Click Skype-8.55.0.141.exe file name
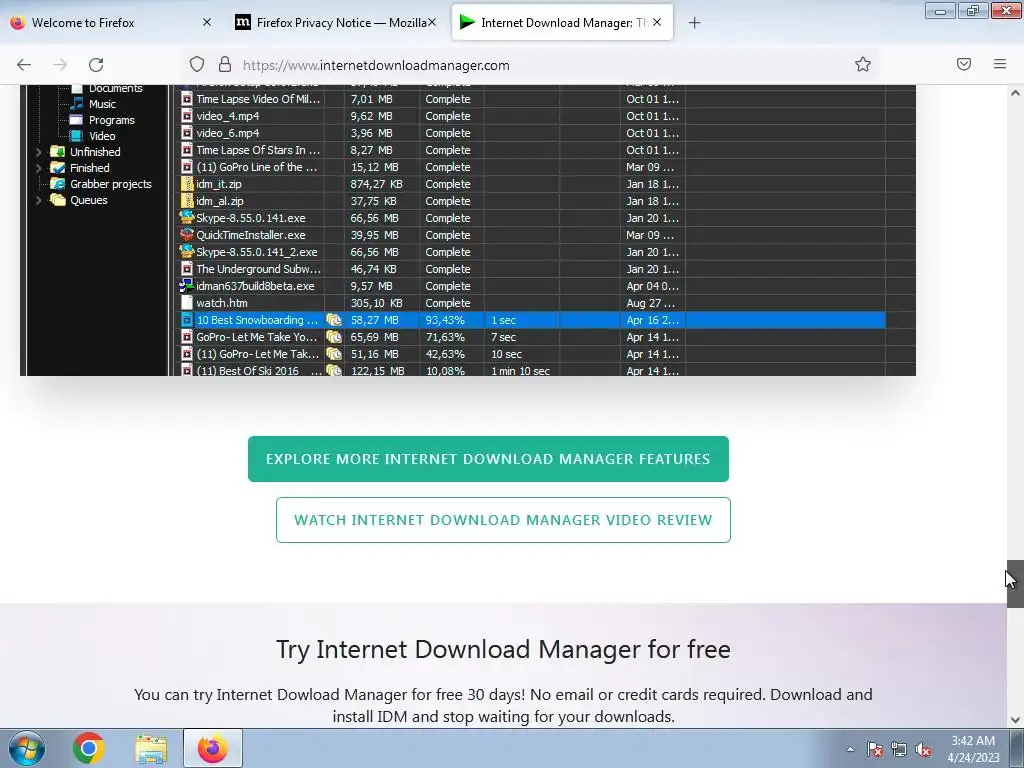The width and height of the screenshot is (1024, 768). click(x=251, y=218)
